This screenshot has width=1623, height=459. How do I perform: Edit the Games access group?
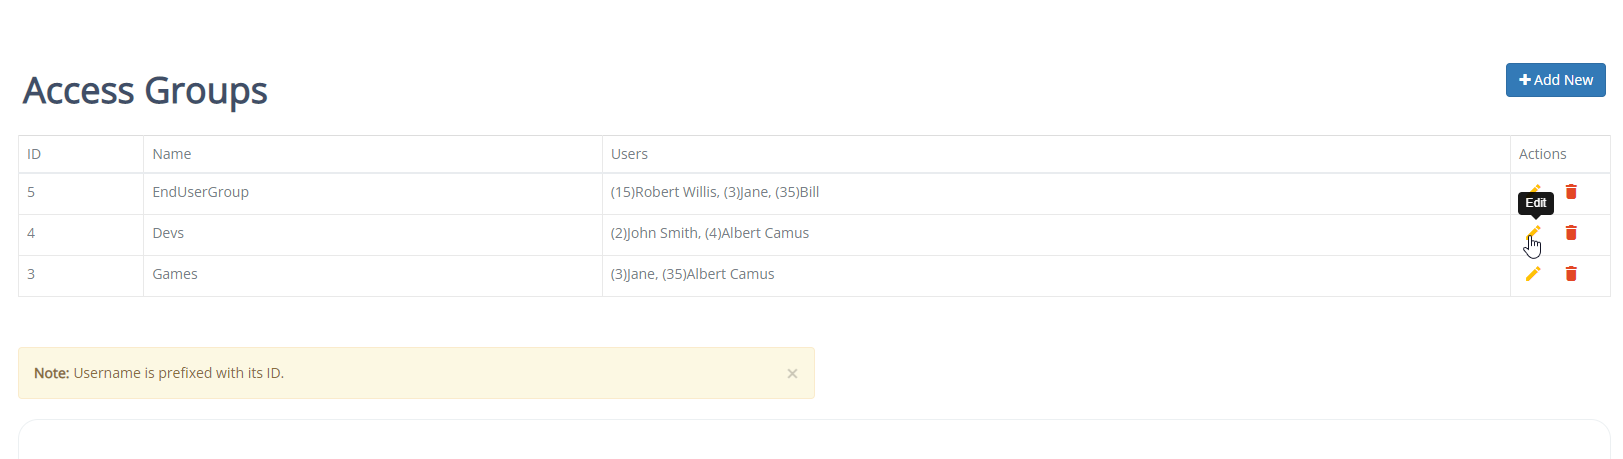pyautogui.click(x=1533, y=274)
